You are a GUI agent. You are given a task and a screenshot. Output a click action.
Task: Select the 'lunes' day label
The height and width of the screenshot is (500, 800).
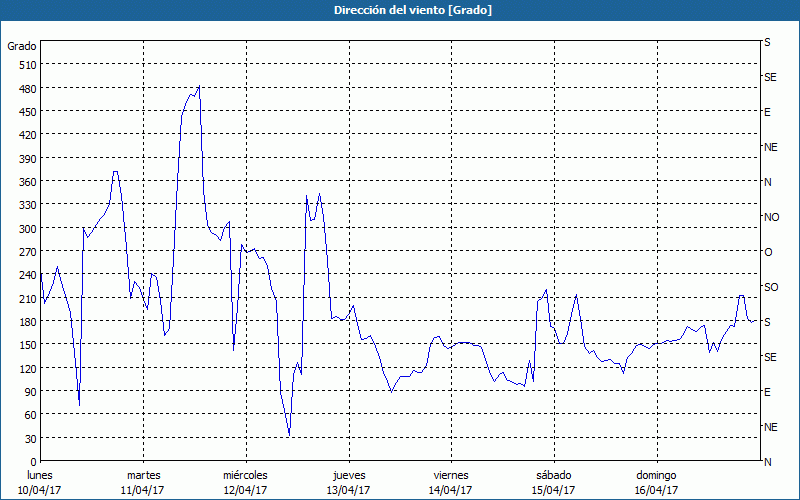40,475
